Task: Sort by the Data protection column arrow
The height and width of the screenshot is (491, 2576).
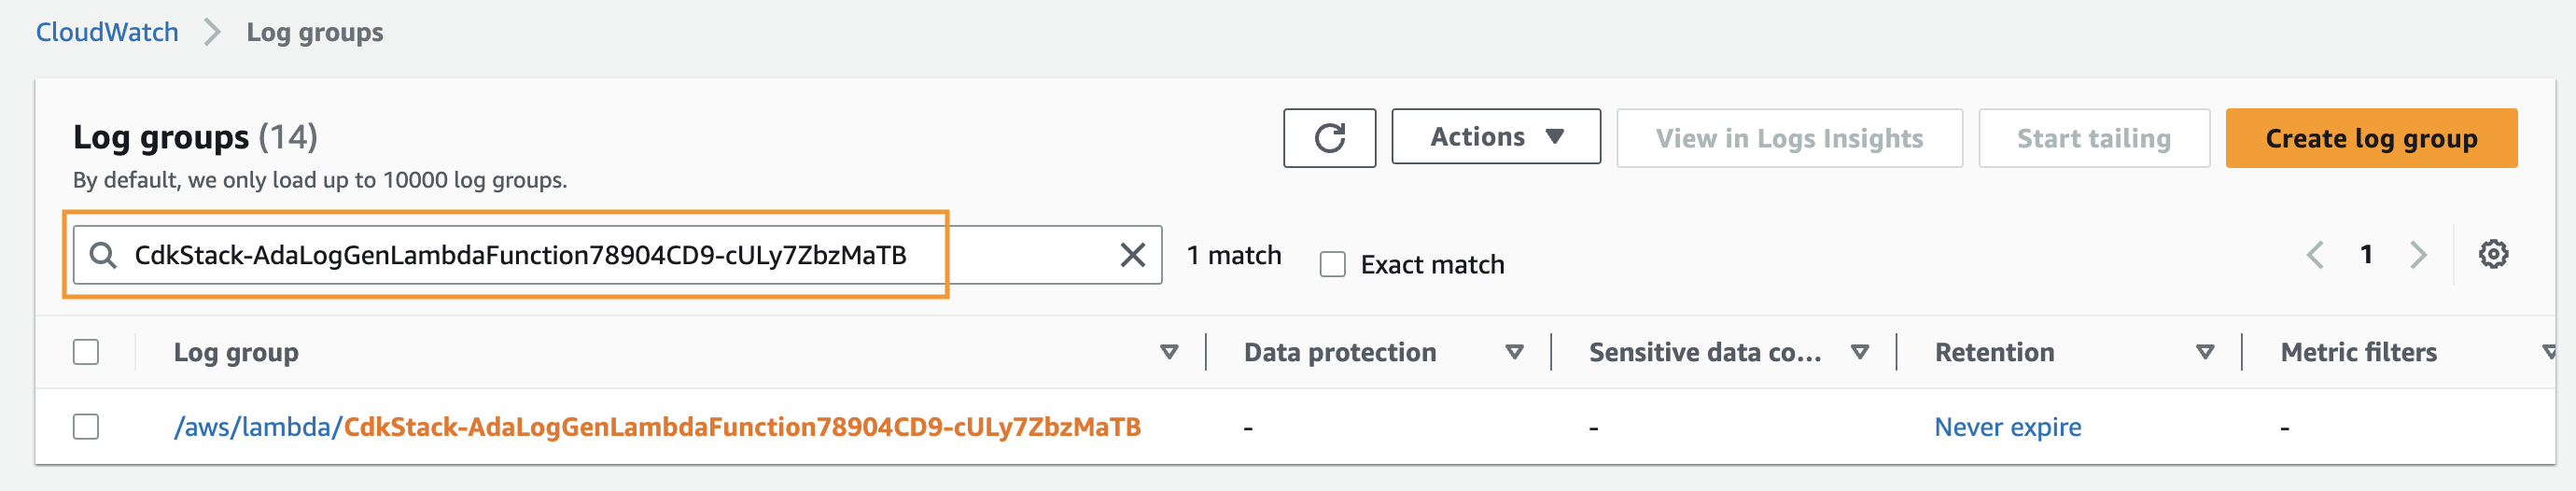Action: [x=1514, y=352]
